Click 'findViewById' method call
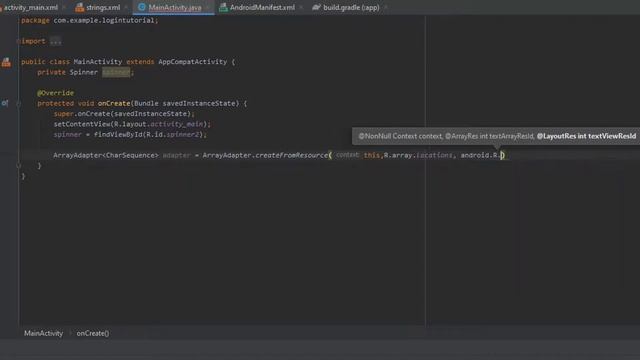 [x=118, y=135]
